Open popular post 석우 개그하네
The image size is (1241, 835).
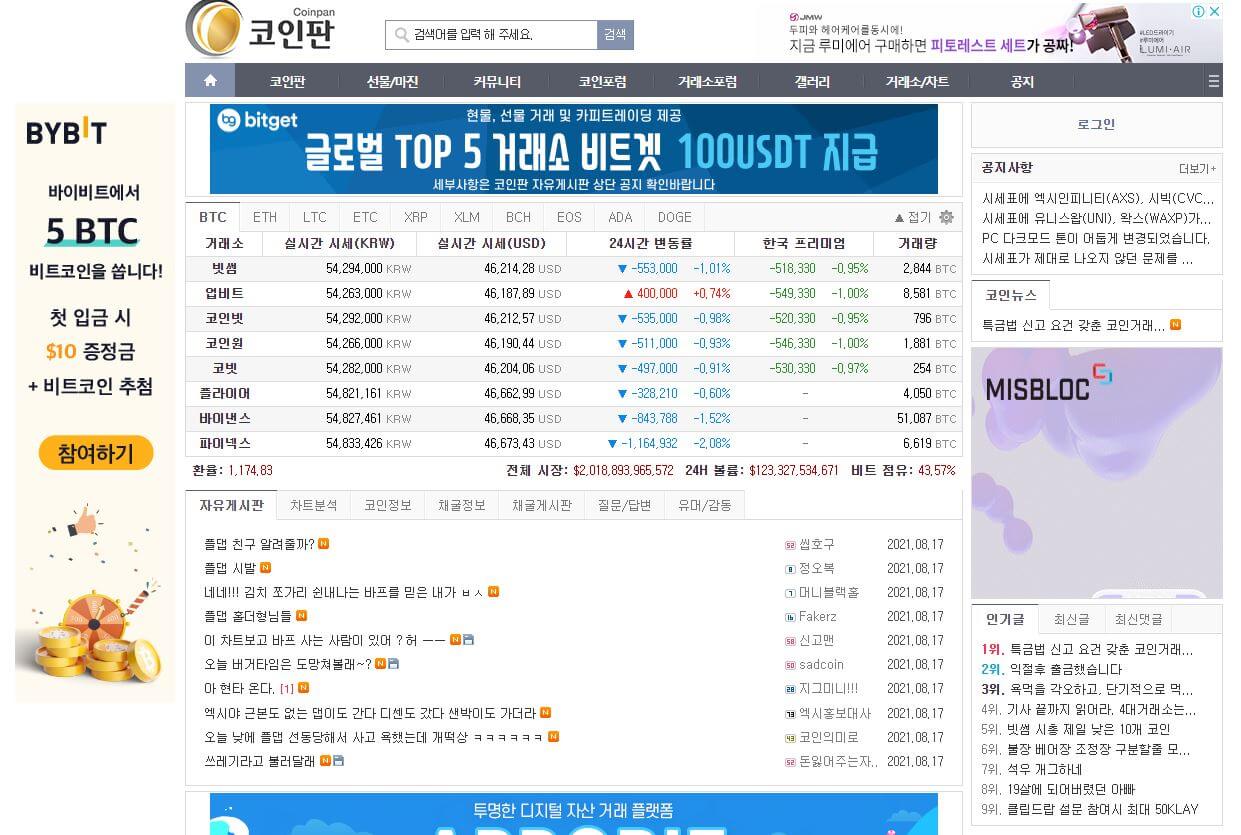click(x=1044, y=769)
